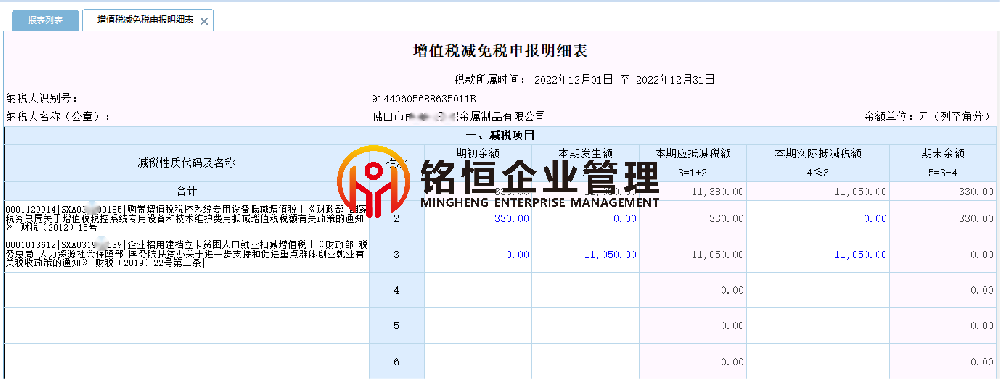Click the empty 本期发生额 input in row 4

click(x=585, y=290)
